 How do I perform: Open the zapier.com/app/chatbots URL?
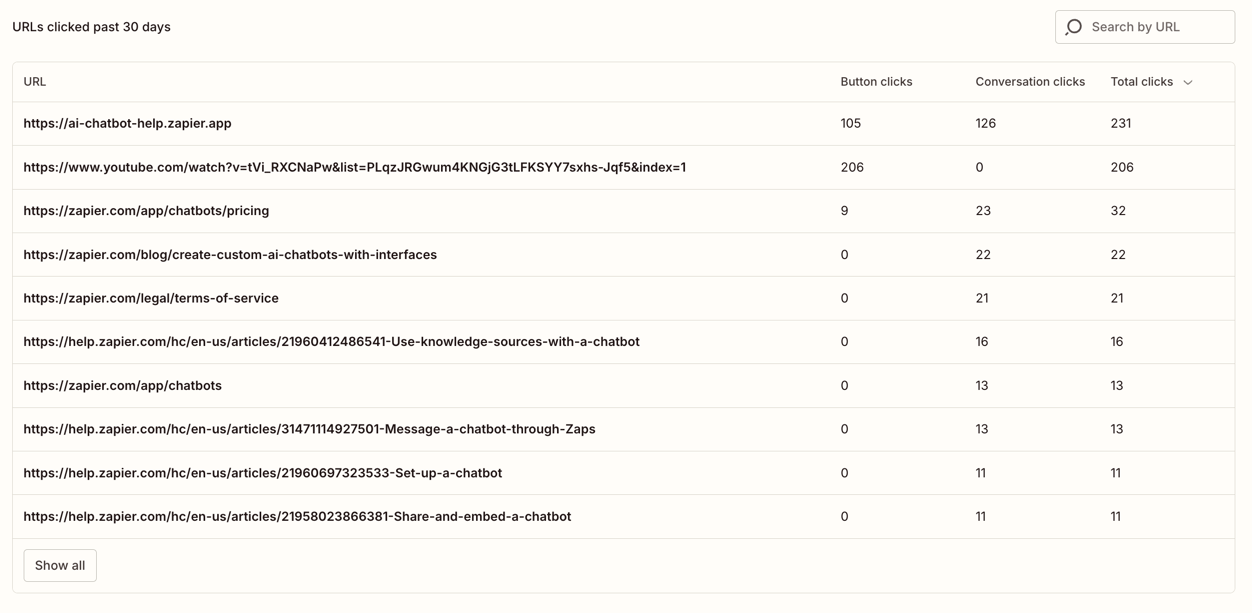[x=122, y=386]
